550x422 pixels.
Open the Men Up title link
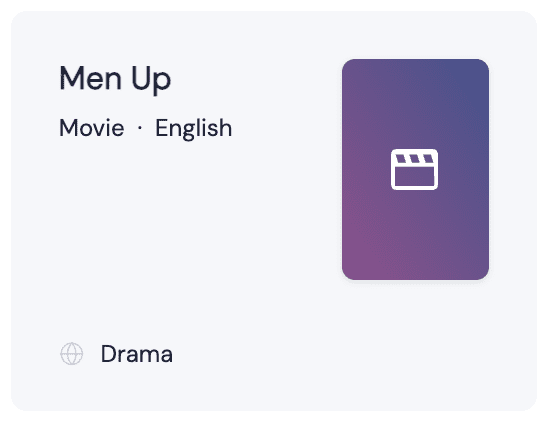[115, 79]
